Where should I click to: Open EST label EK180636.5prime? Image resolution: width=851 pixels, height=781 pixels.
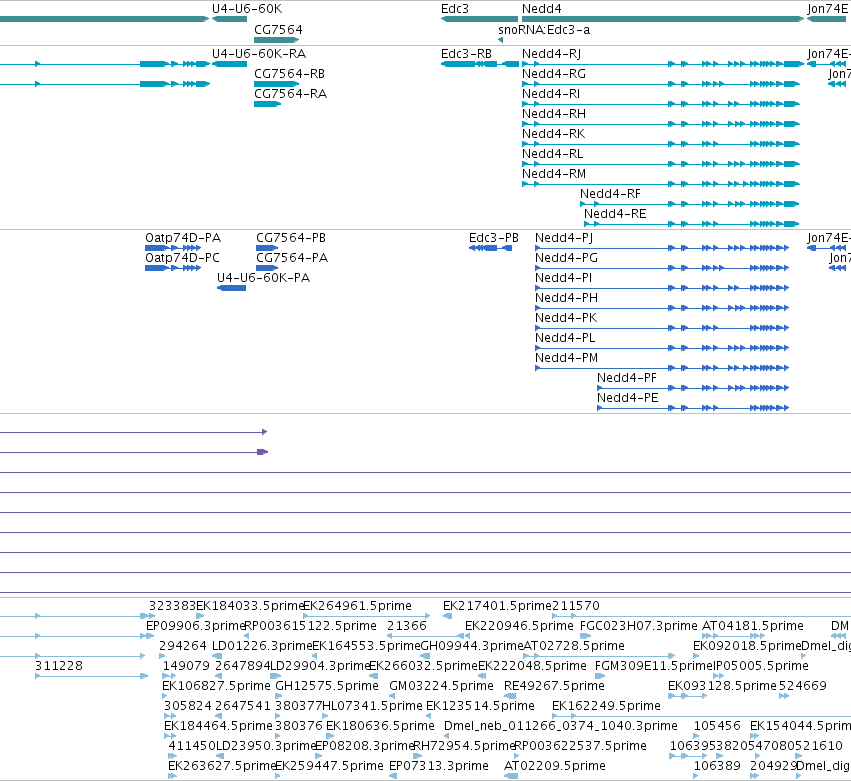coord(380,726)
